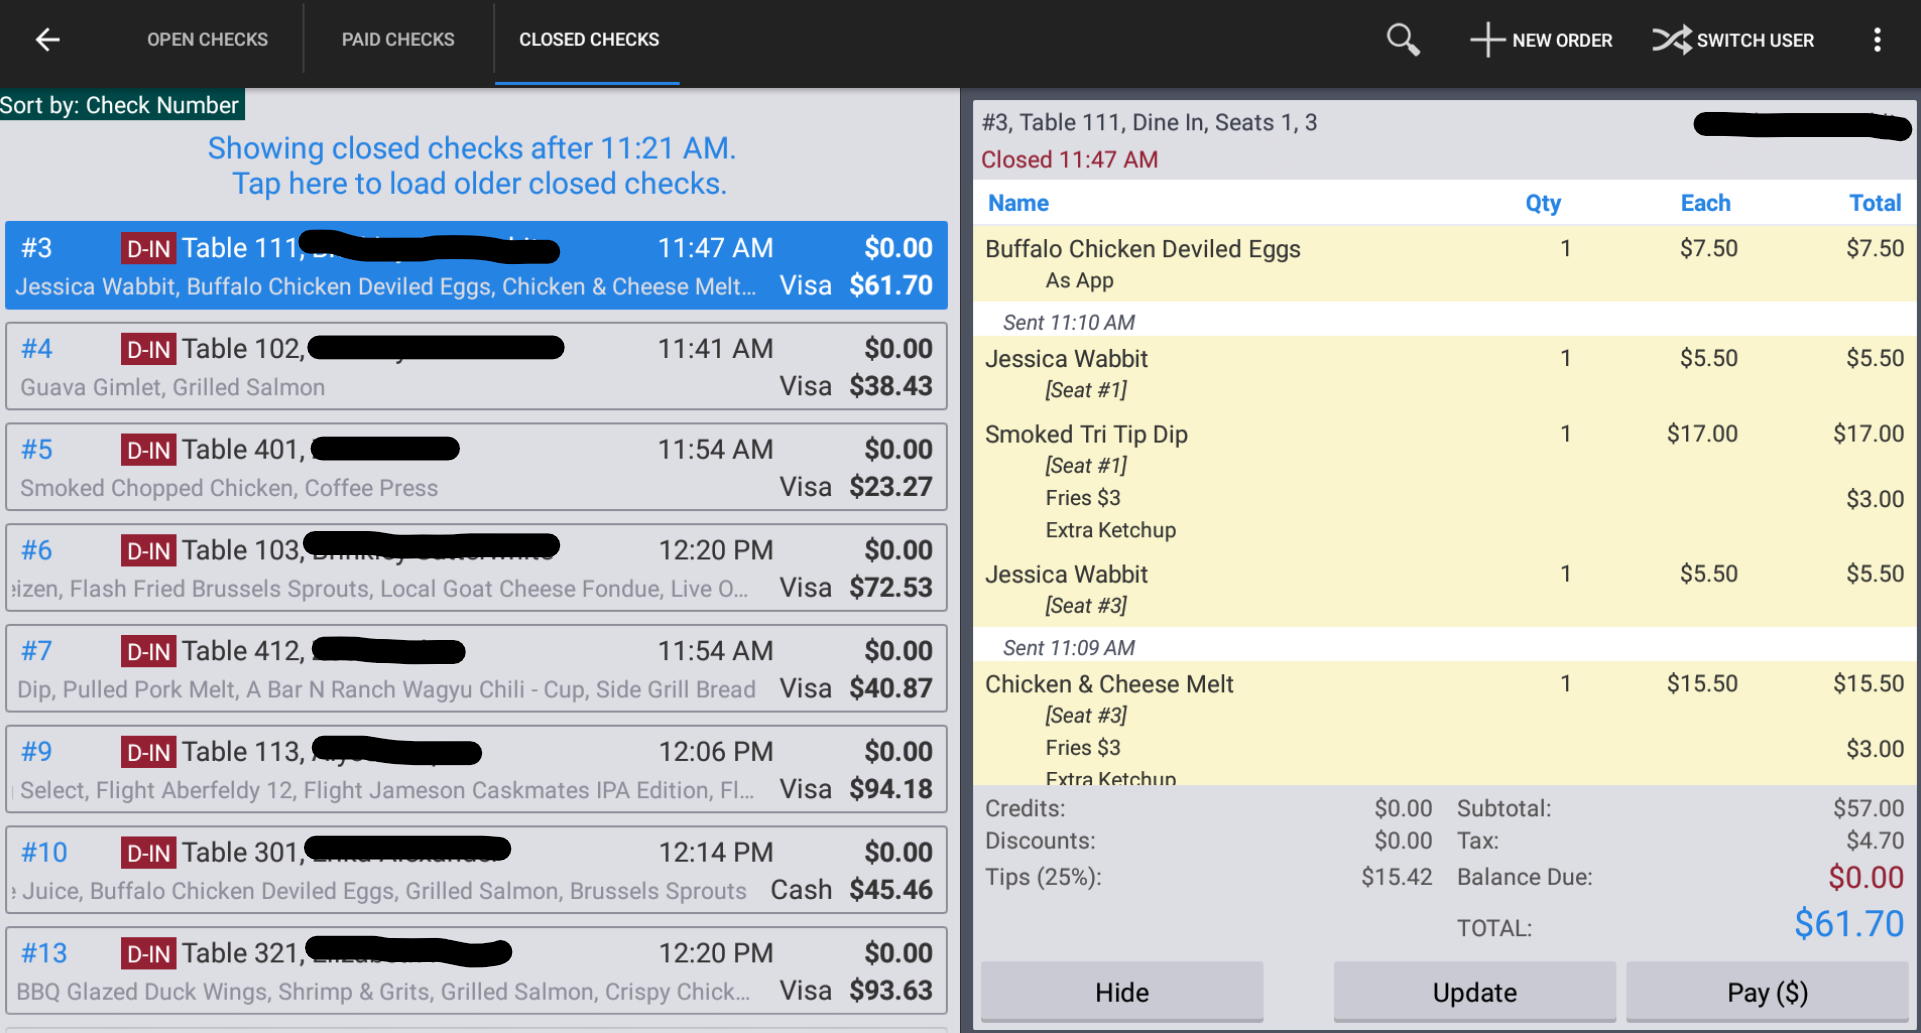Switch to the Open Checks tab
1921x1033 pixels.
207,40
